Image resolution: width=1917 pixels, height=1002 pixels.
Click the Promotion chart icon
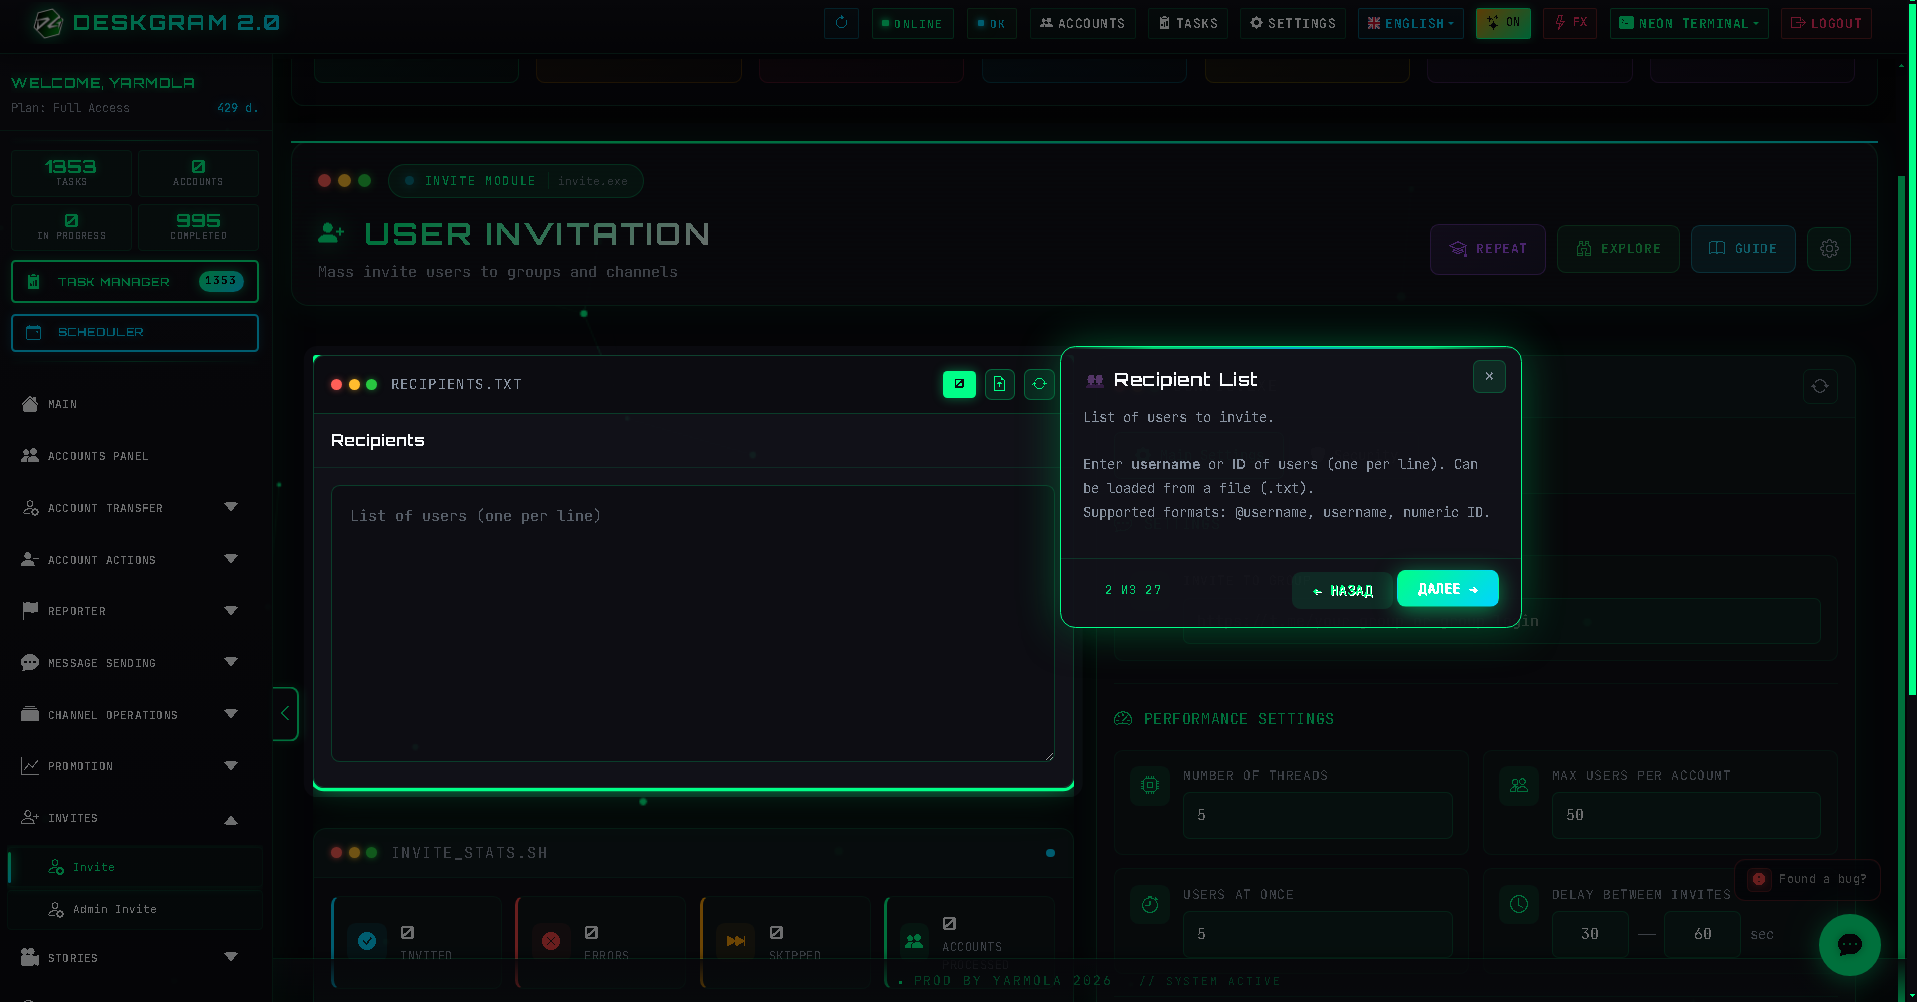(30, 766)
